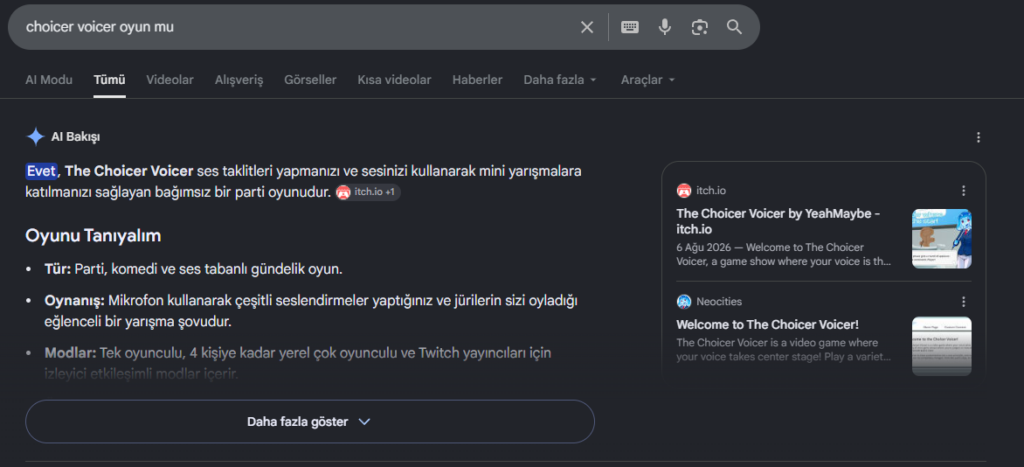Start voice search with microphone icon
Viewport: 1024px width, 467px height.
point(665,27)
